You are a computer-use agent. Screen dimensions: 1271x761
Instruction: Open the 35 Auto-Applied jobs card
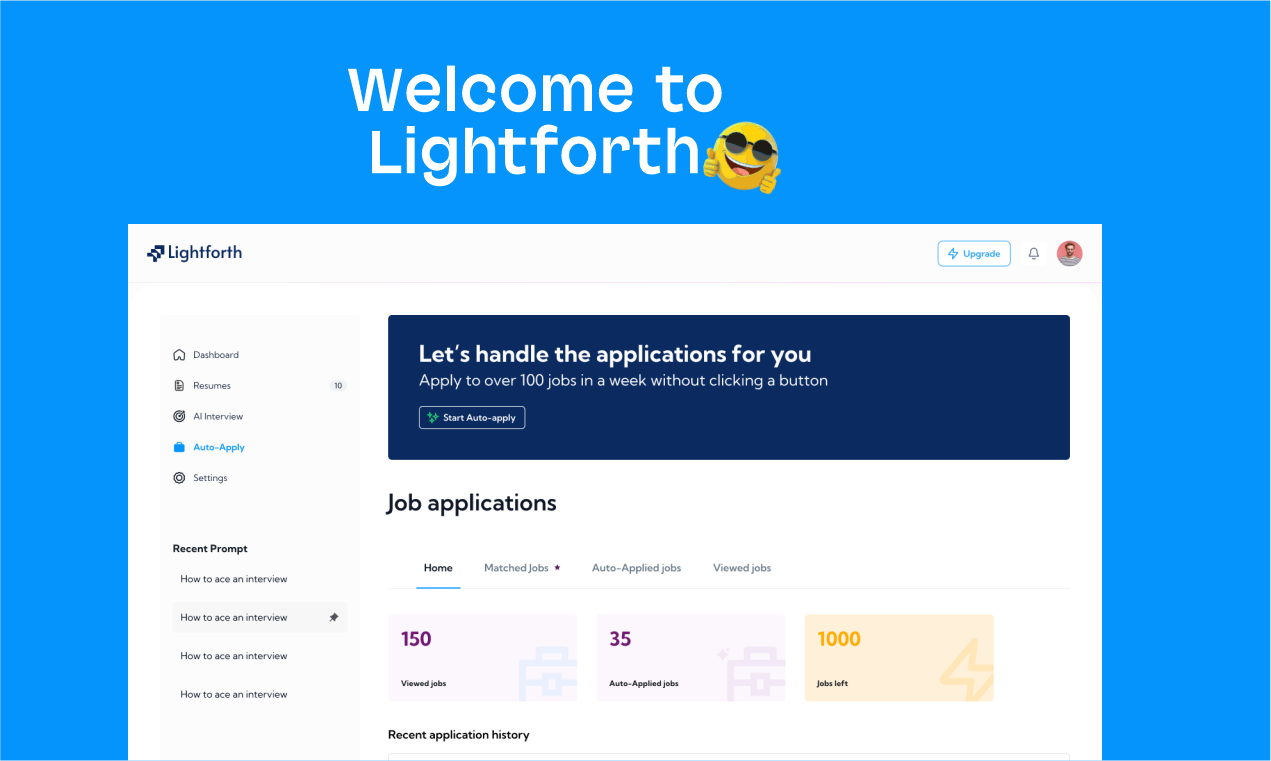(x=691, y=658)
